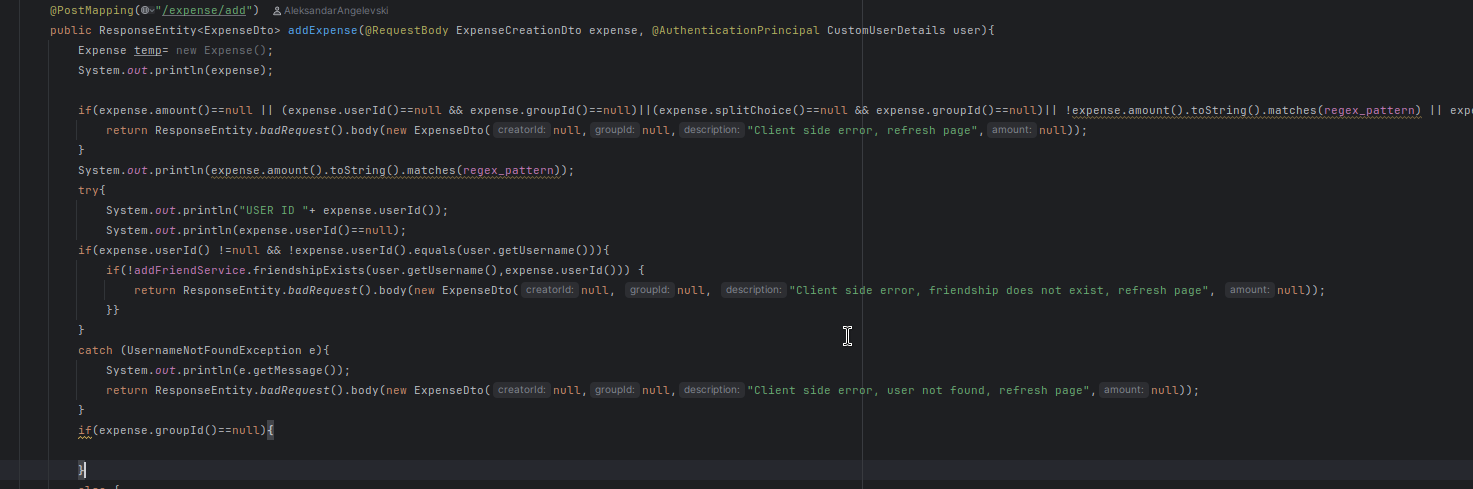
Task: Open the dropdown arrow beside the endpoint globe
Action: tap(154, 10)
